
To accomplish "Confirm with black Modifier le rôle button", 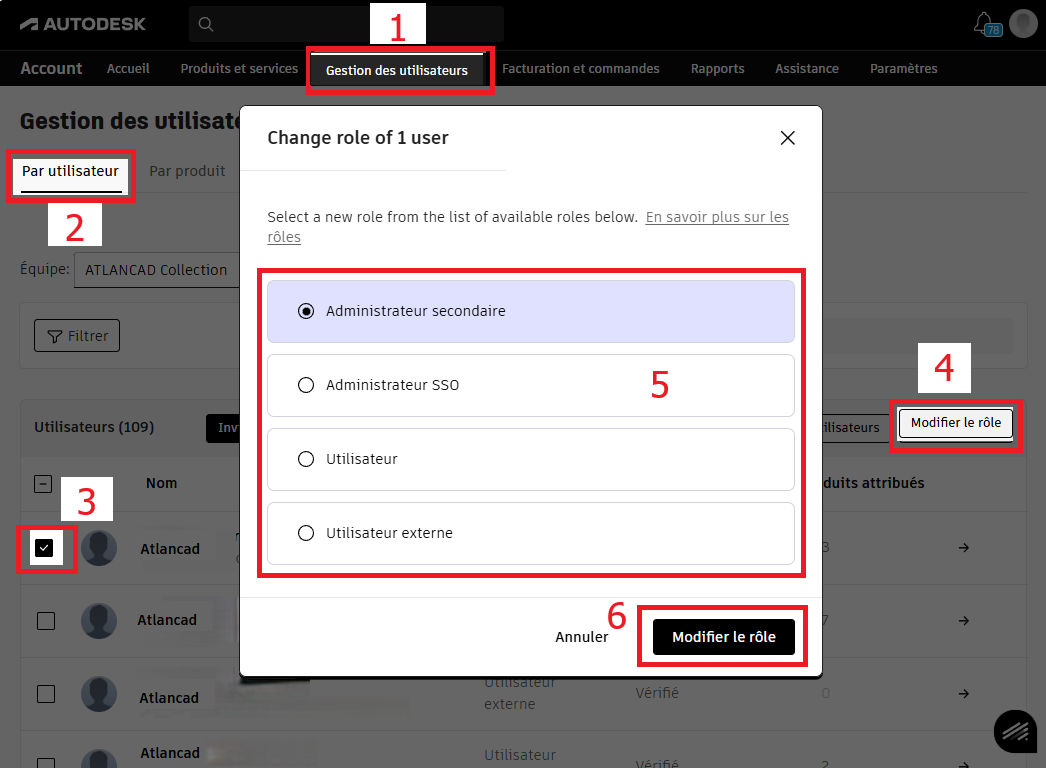I will 723,637.
